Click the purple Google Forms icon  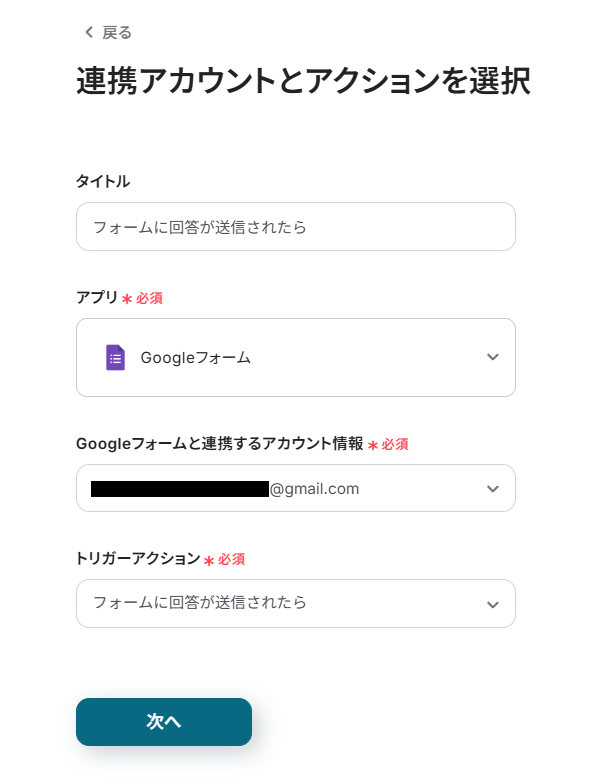pyautogui.click(x=115, y=357)
